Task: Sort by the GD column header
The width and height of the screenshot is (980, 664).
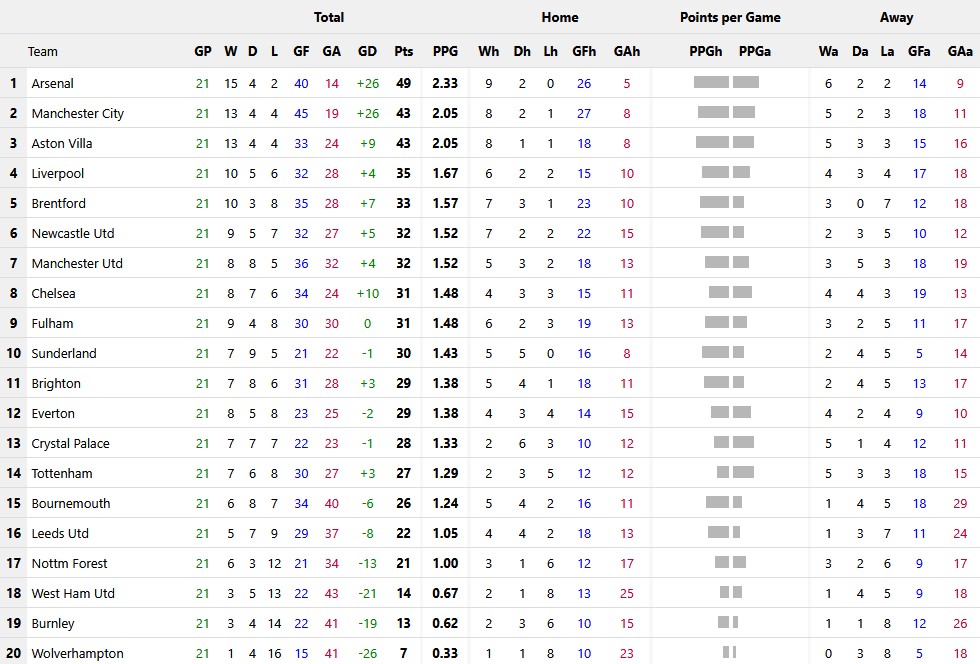Action: pos(367,51)
